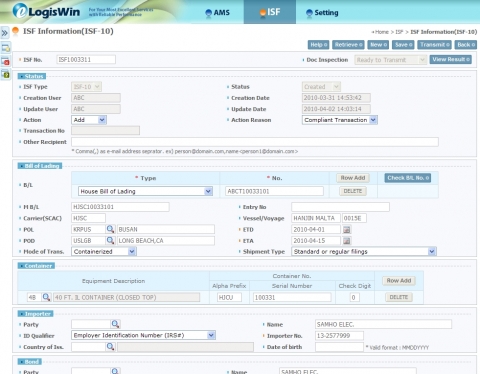Click the Back button

point(466,45)
